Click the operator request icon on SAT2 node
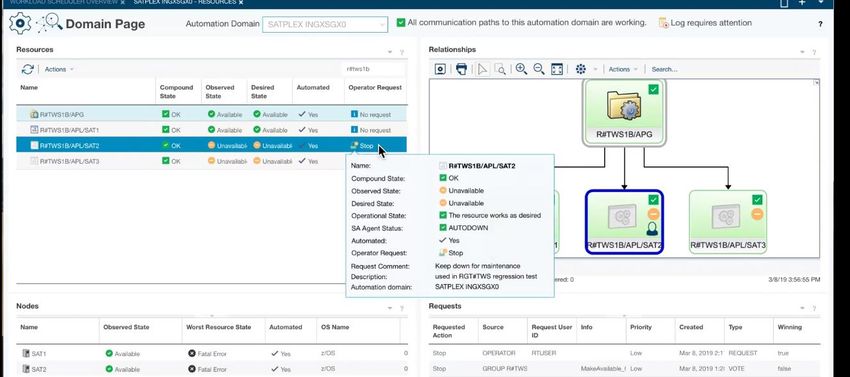The image size is (850, 377). [x=652, y=229]
